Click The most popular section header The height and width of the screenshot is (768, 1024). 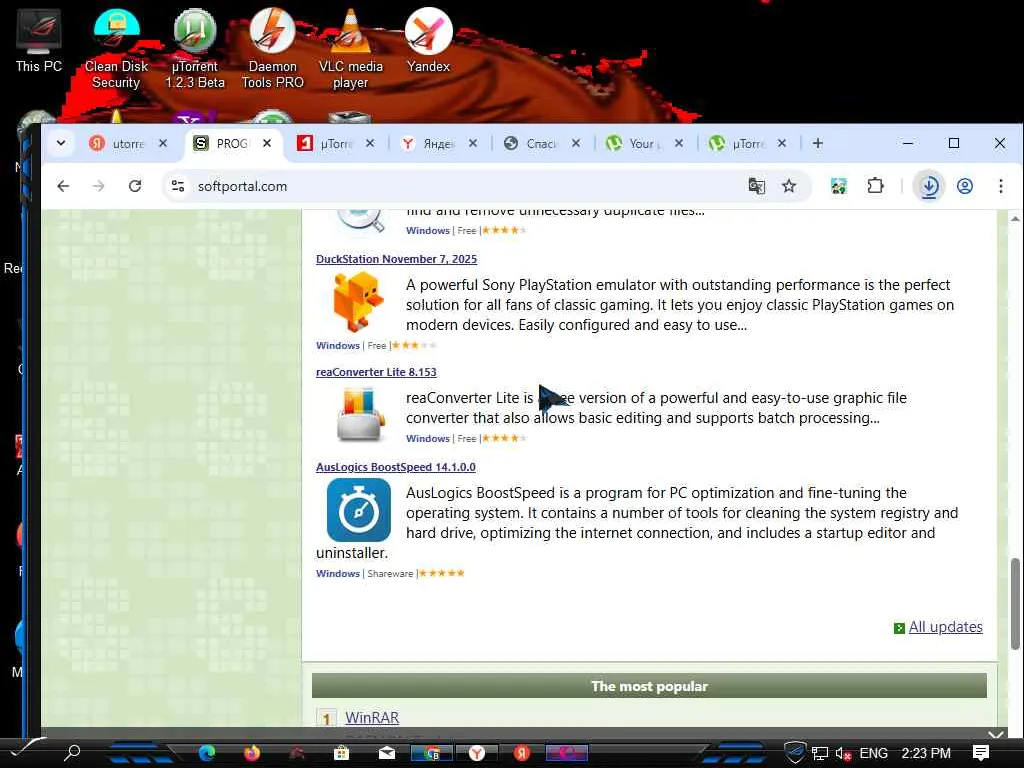click(x=649, y=686)
